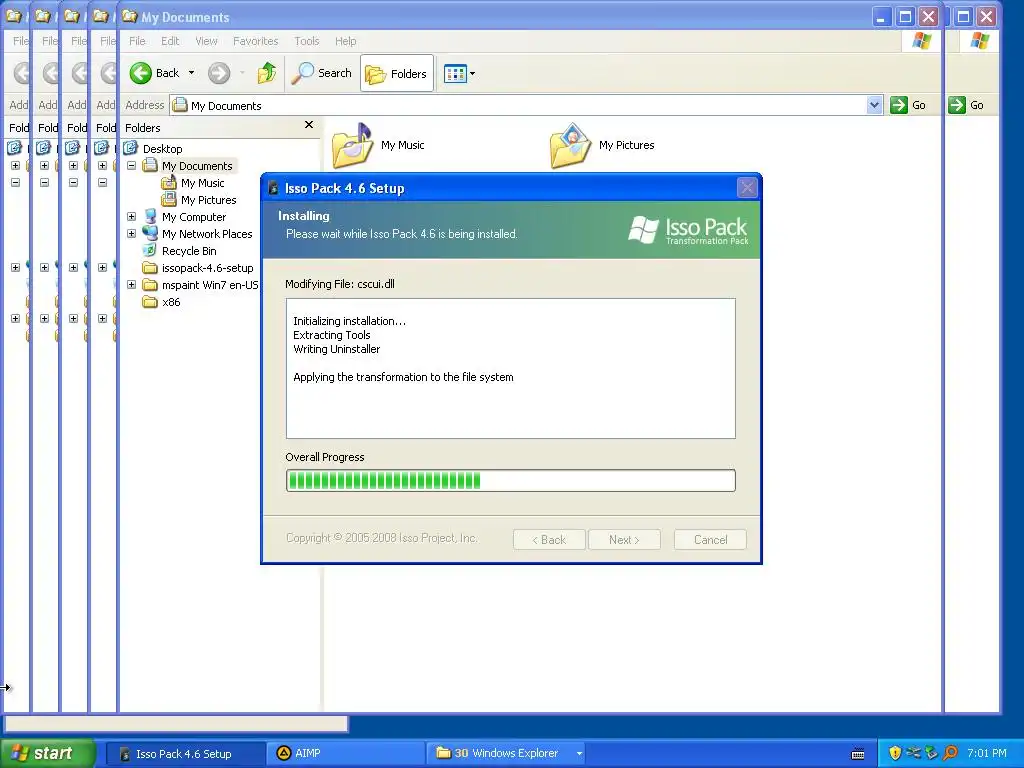Click the green Back arrow icon
Screen dimensions: 1024x768
(140, 73)
